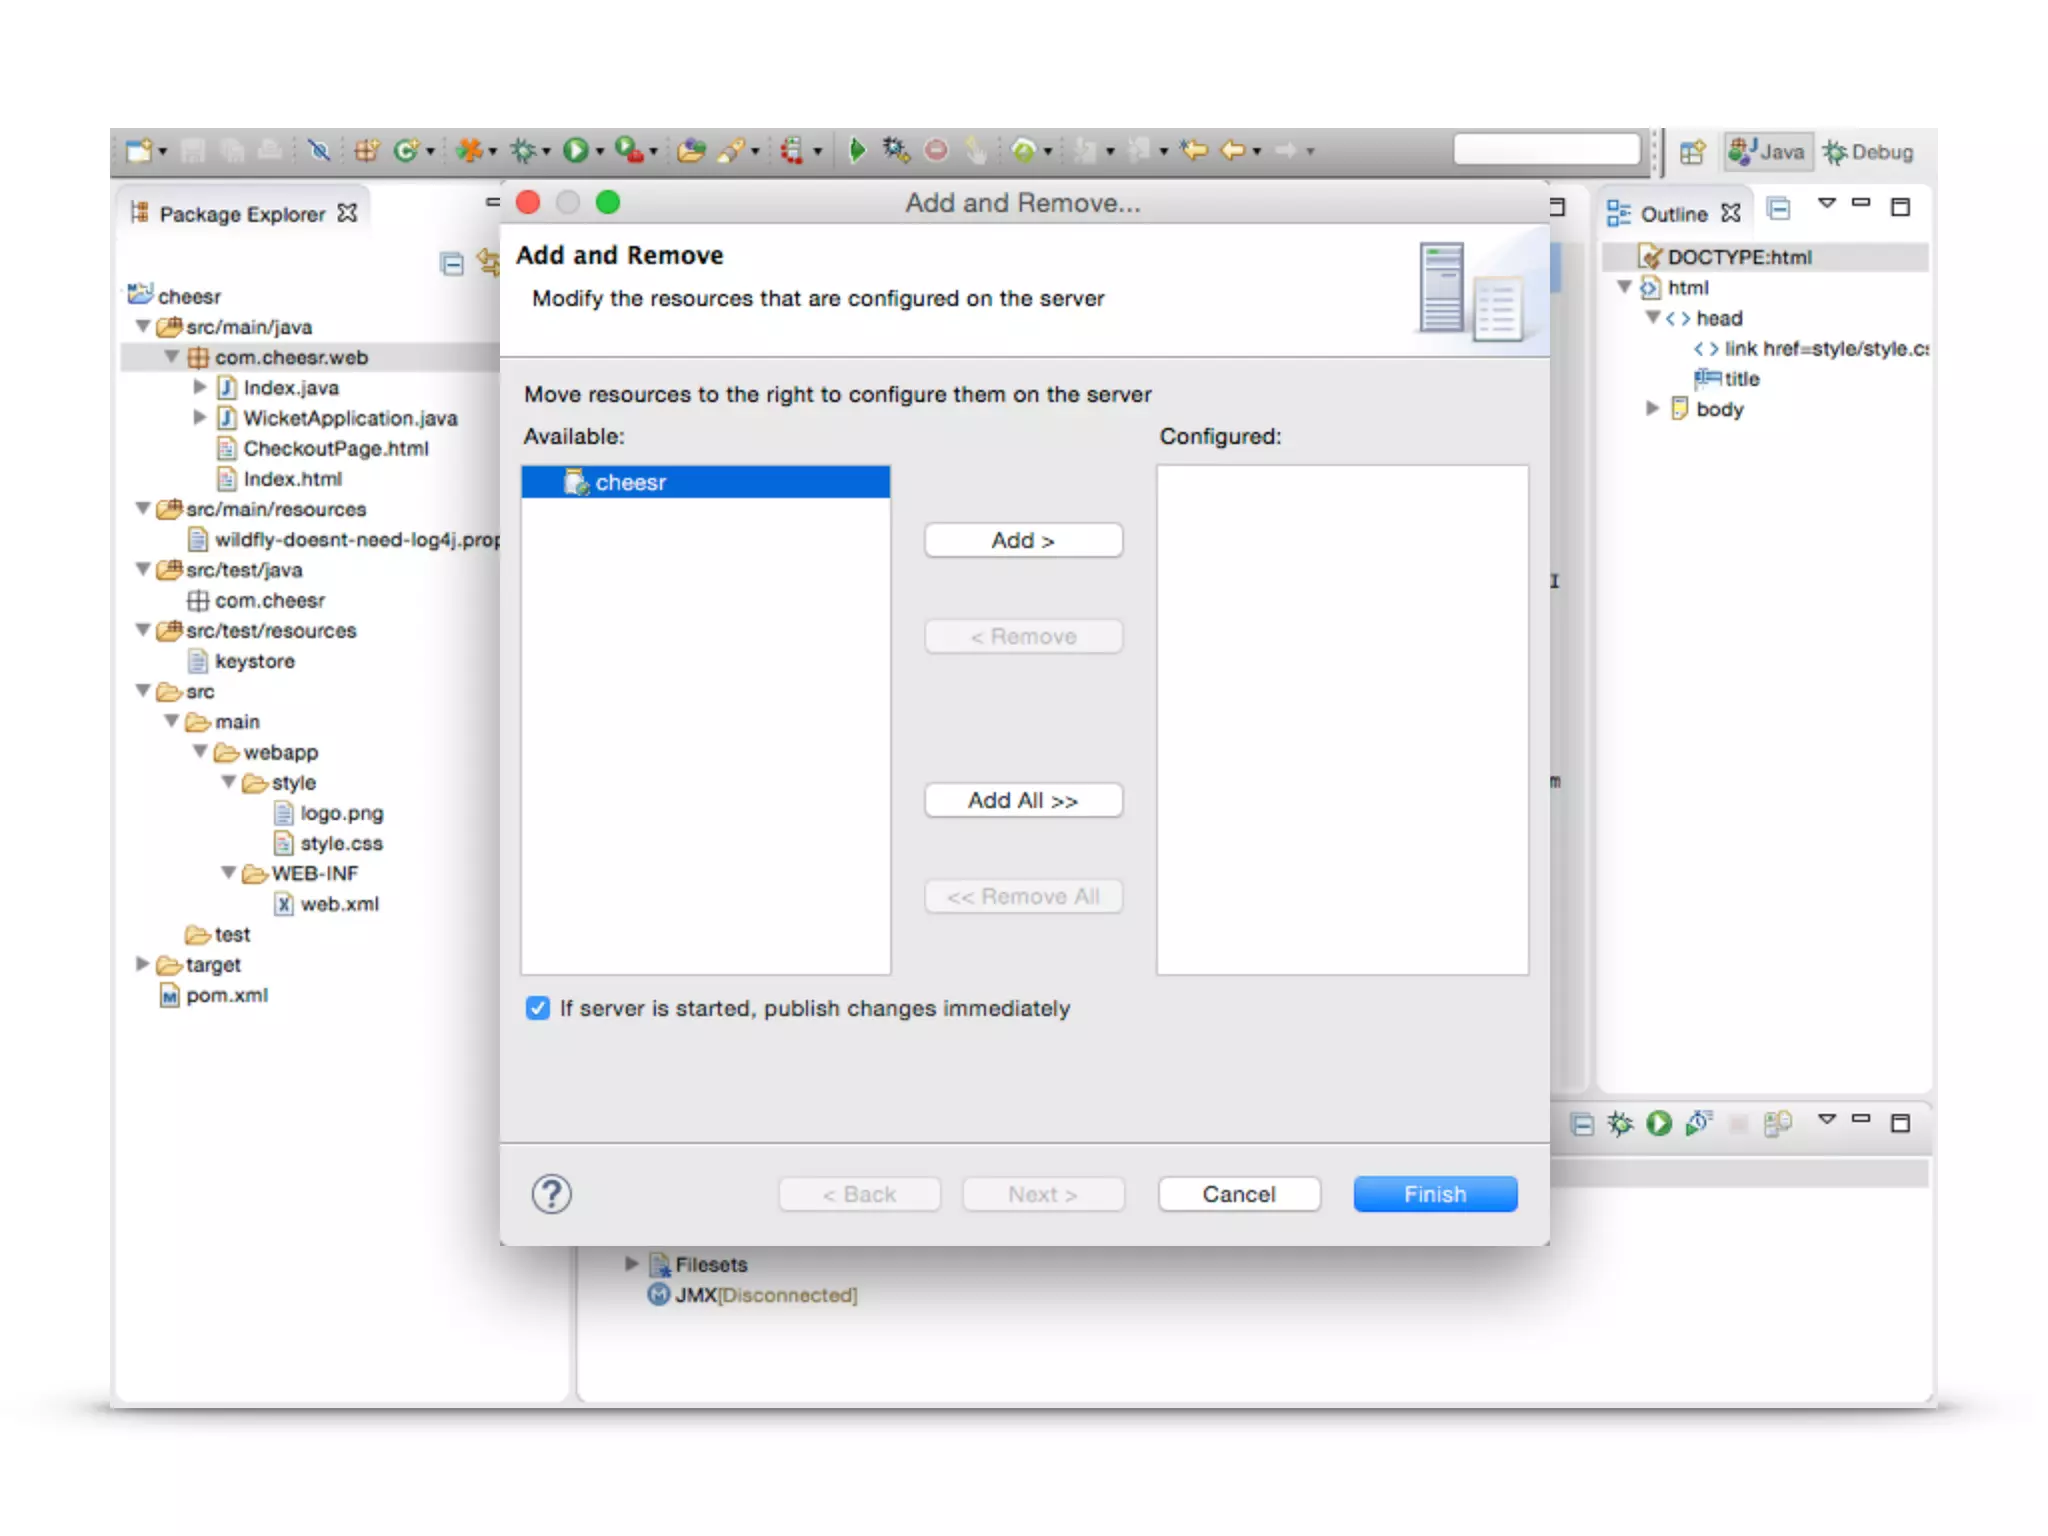Click the Open Type toolbar icon

click(x=691, y=150)
